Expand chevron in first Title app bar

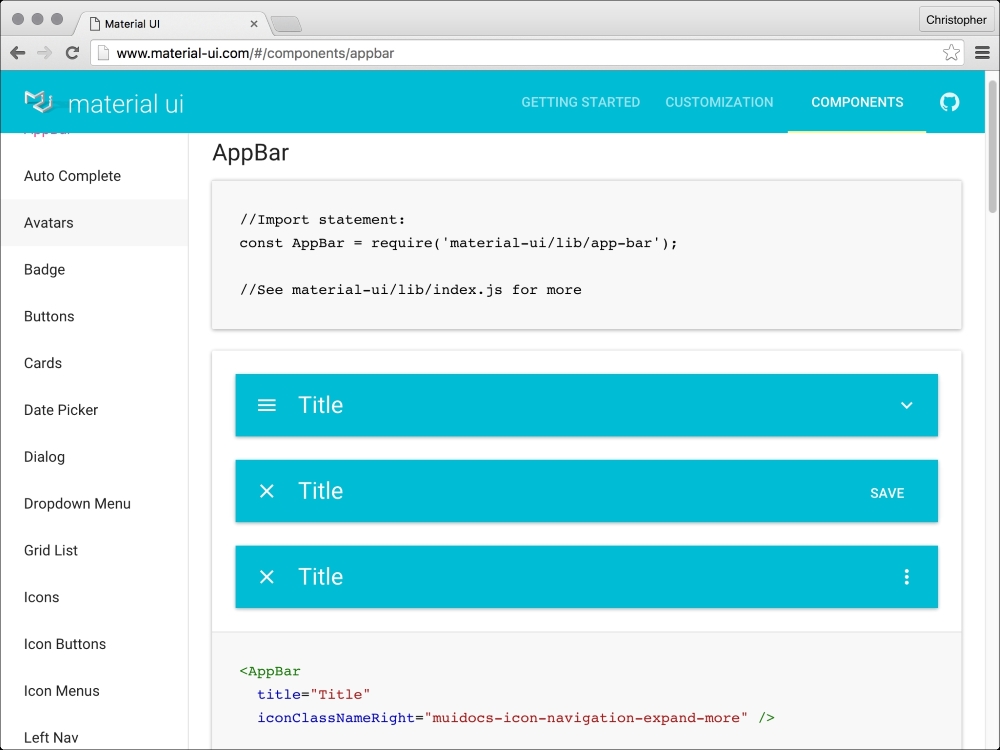tap(906, 405)
